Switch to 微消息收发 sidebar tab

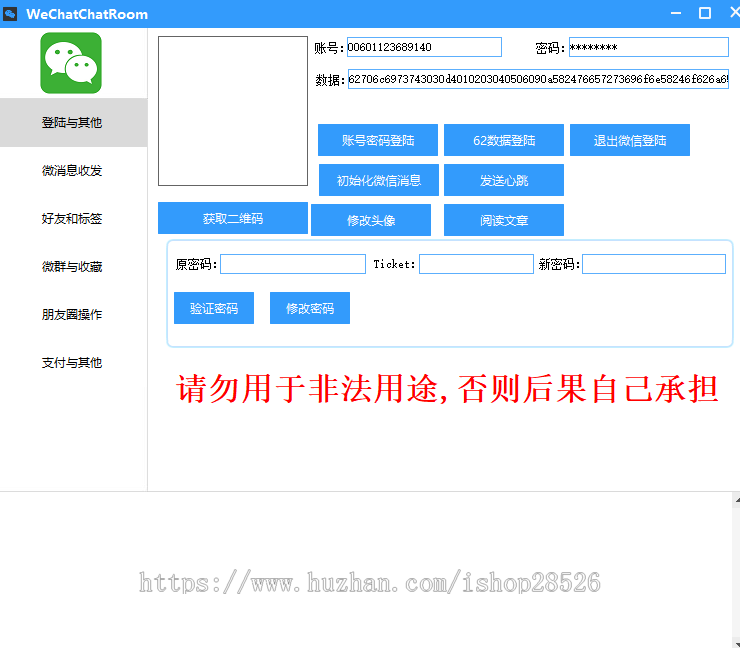(x=74, y=170)
